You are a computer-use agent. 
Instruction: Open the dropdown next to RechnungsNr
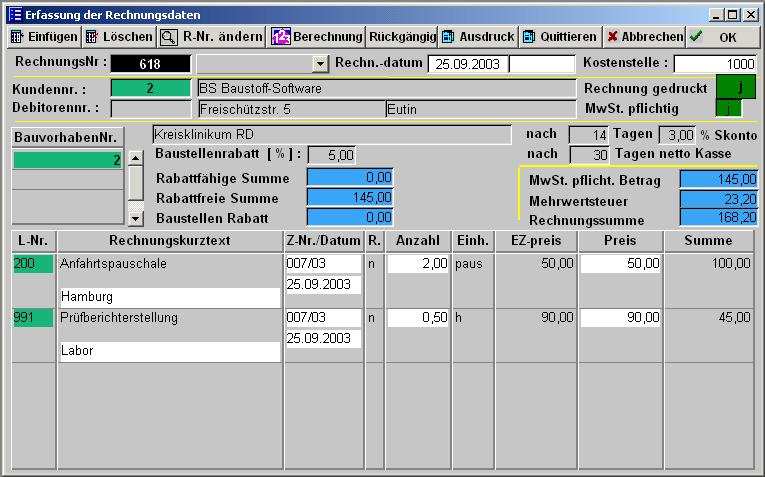pos(320,64)
